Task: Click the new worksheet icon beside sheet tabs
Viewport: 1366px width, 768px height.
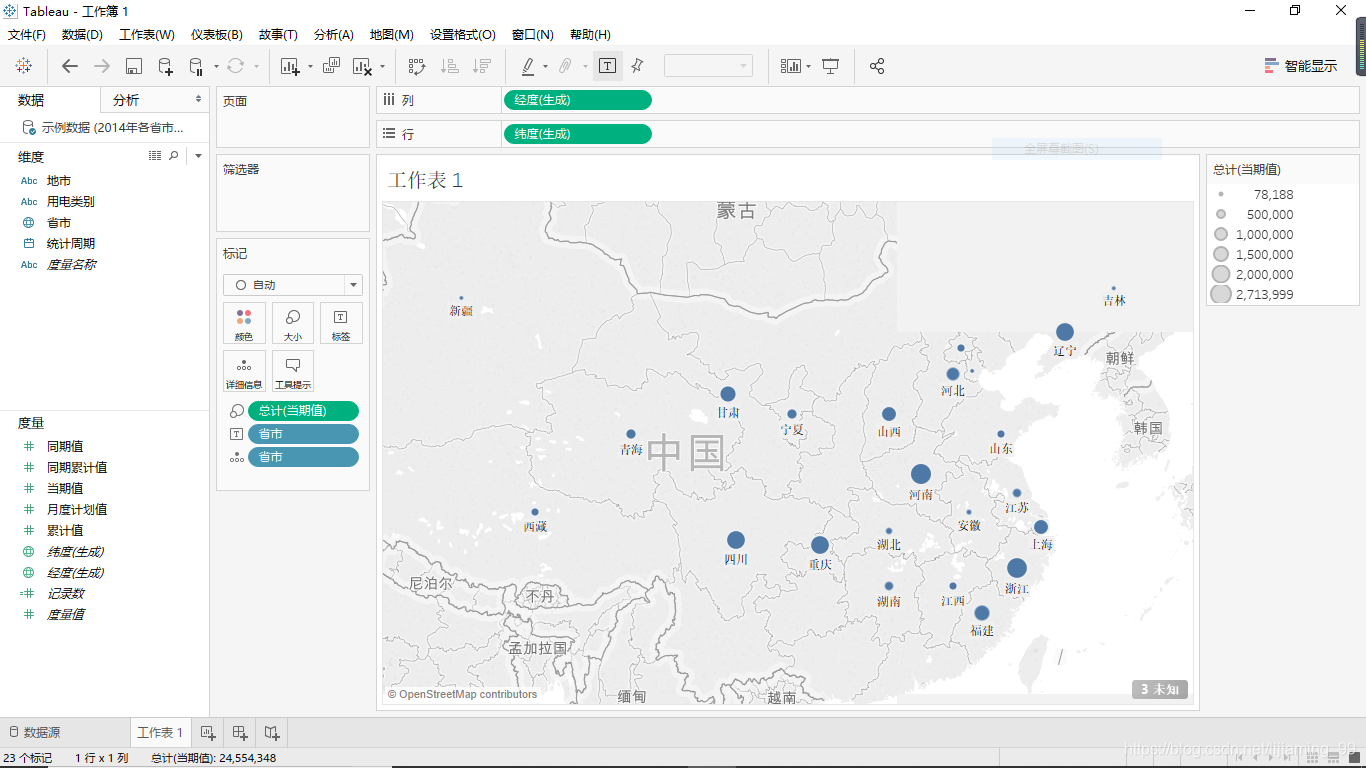Action: (208, 733)
